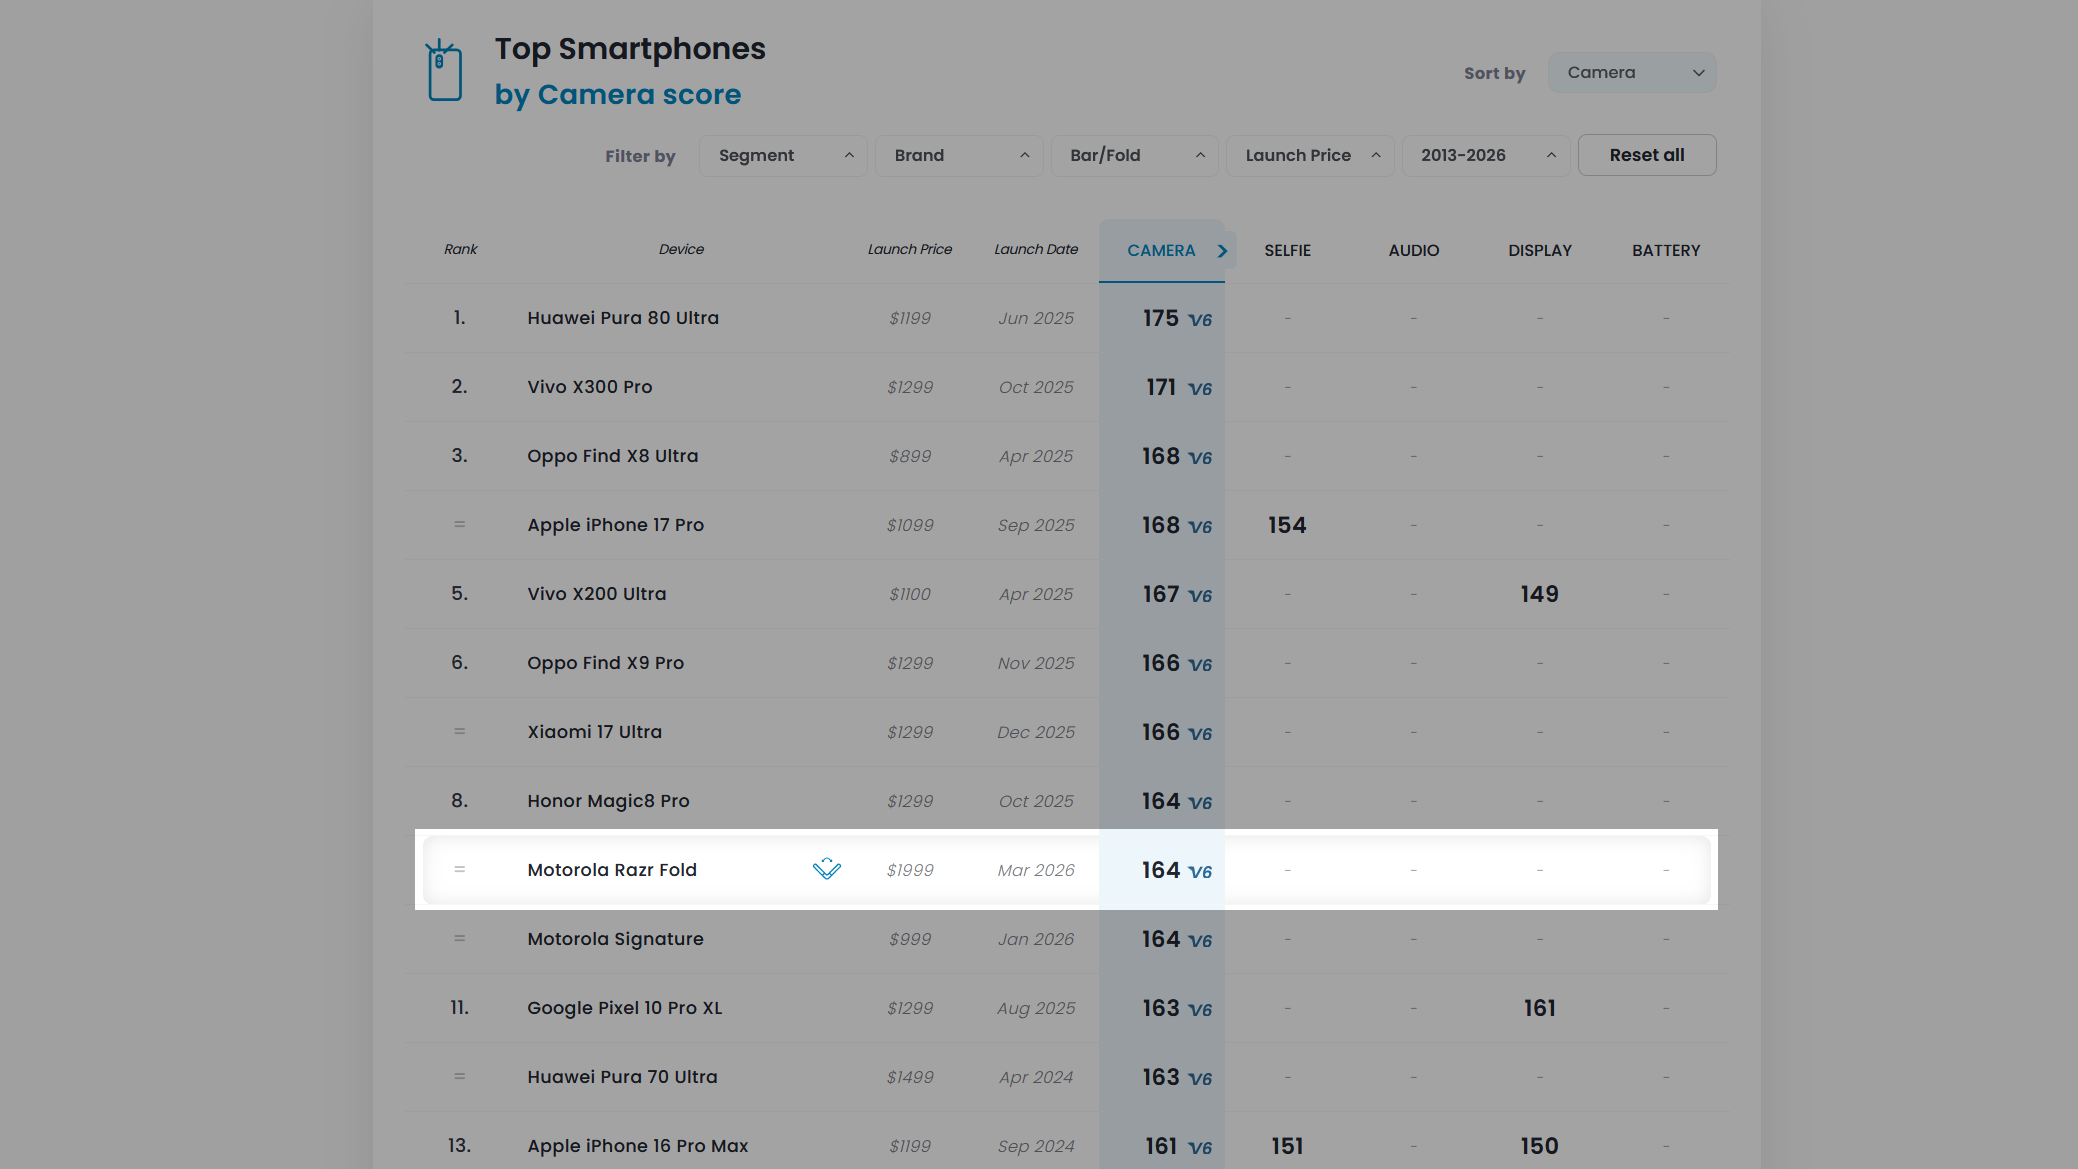Switch to the SELFIE column tab
The image size is (2078, 1169).
pos(1287,251)
